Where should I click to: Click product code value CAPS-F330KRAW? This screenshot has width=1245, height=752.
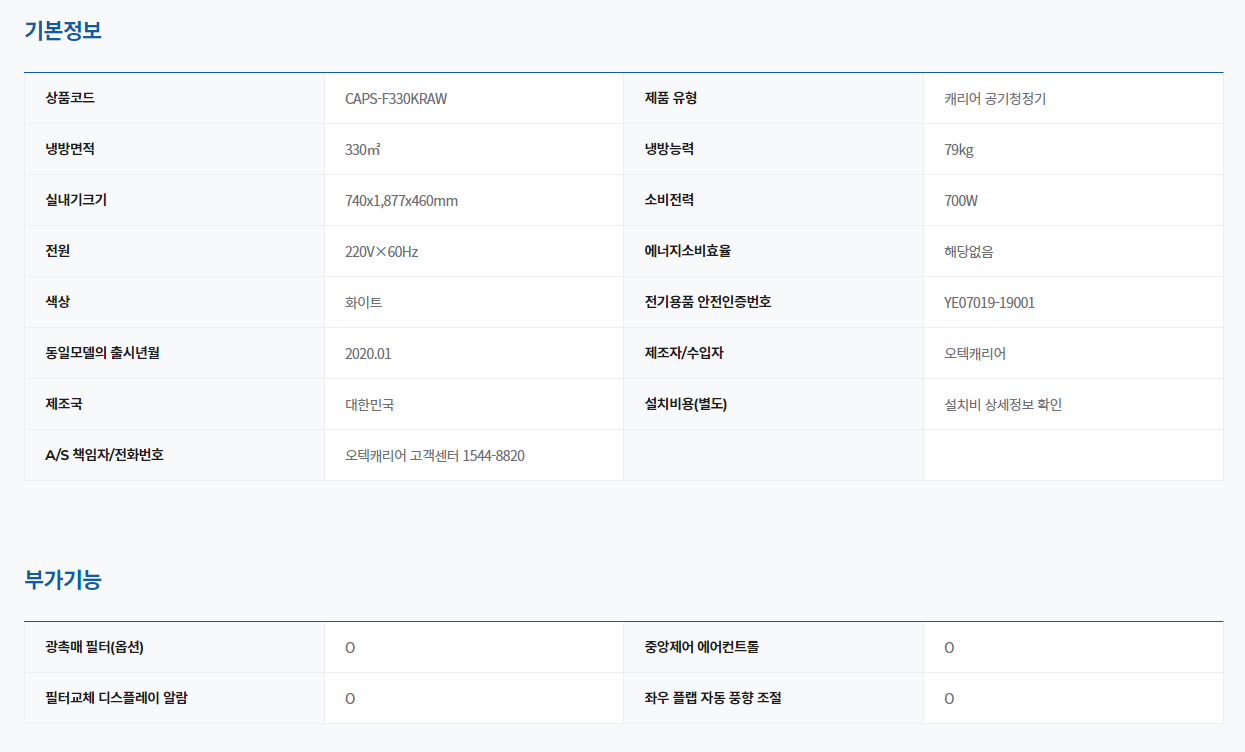pyautogui.click(x=396, y=99)
